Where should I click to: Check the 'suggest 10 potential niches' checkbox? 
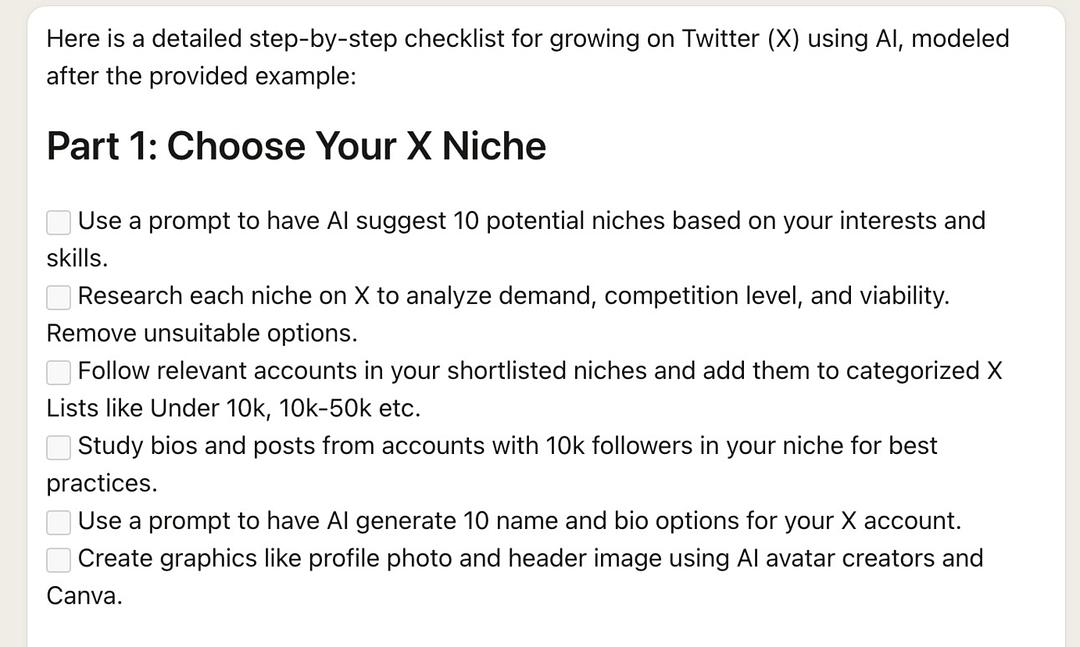[x=59, y=222]
